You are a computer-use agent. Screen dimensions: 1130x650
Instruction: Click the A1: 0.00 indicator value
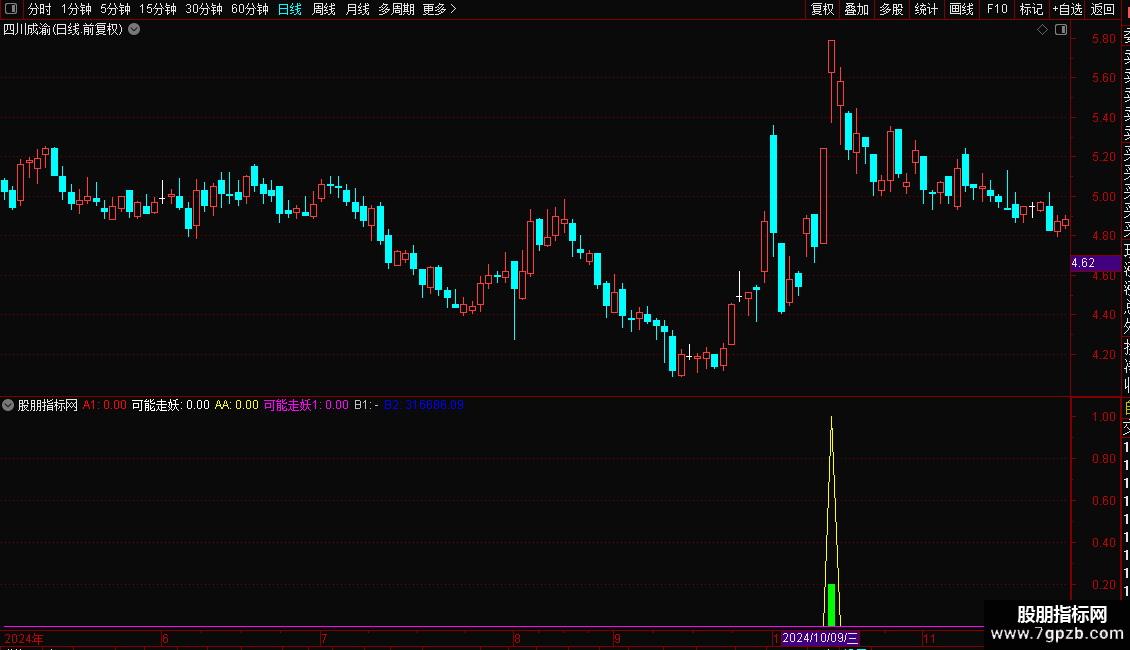click(104, 405)
